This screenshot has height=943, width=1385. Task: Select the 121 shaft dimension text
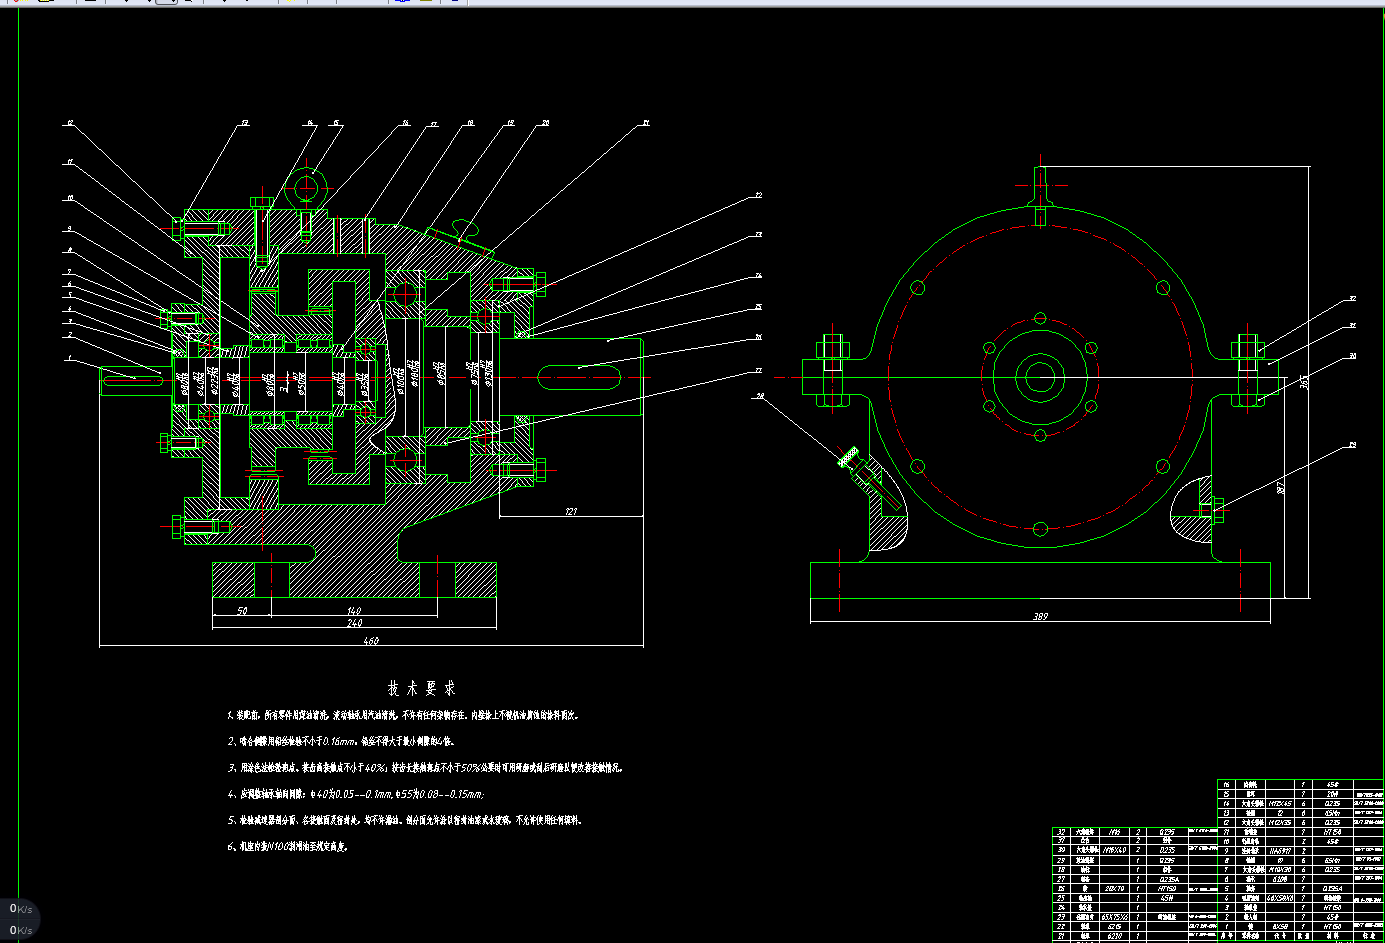[x=571, y=512]
